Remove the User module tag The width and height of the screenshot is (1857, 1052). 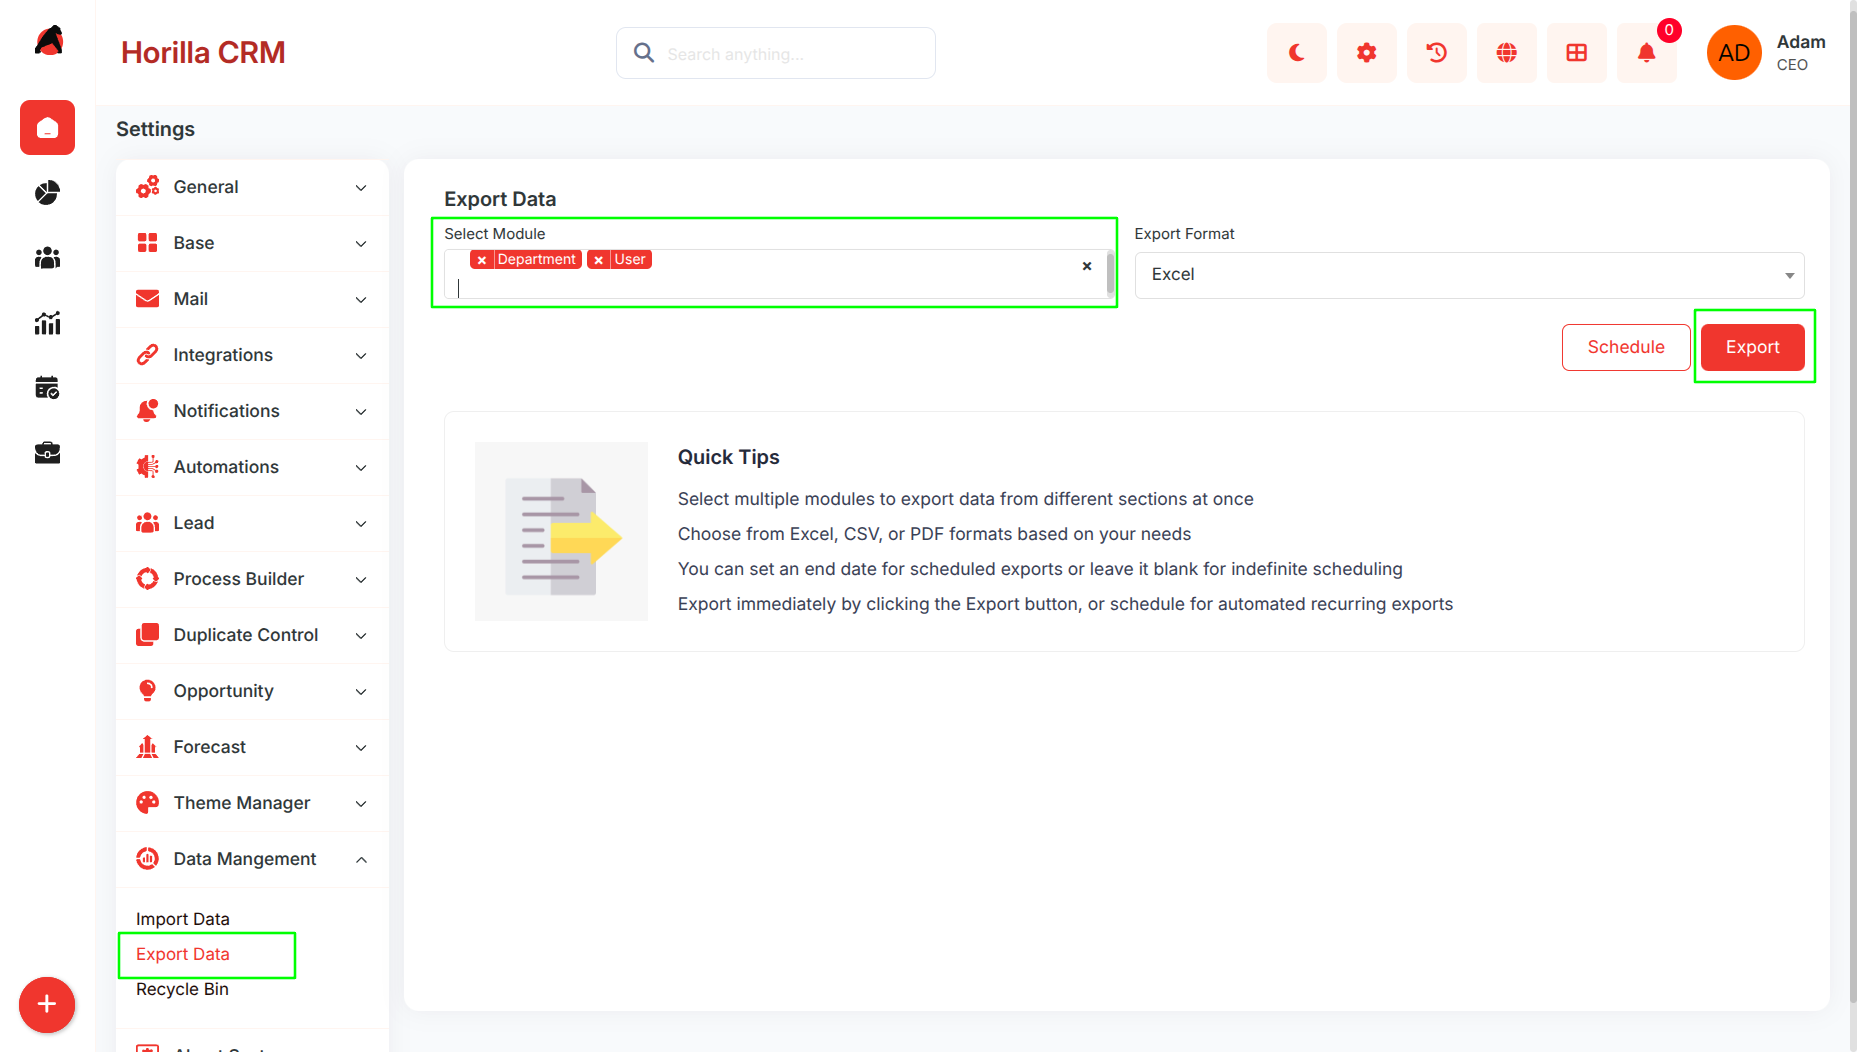pos(598,260)
